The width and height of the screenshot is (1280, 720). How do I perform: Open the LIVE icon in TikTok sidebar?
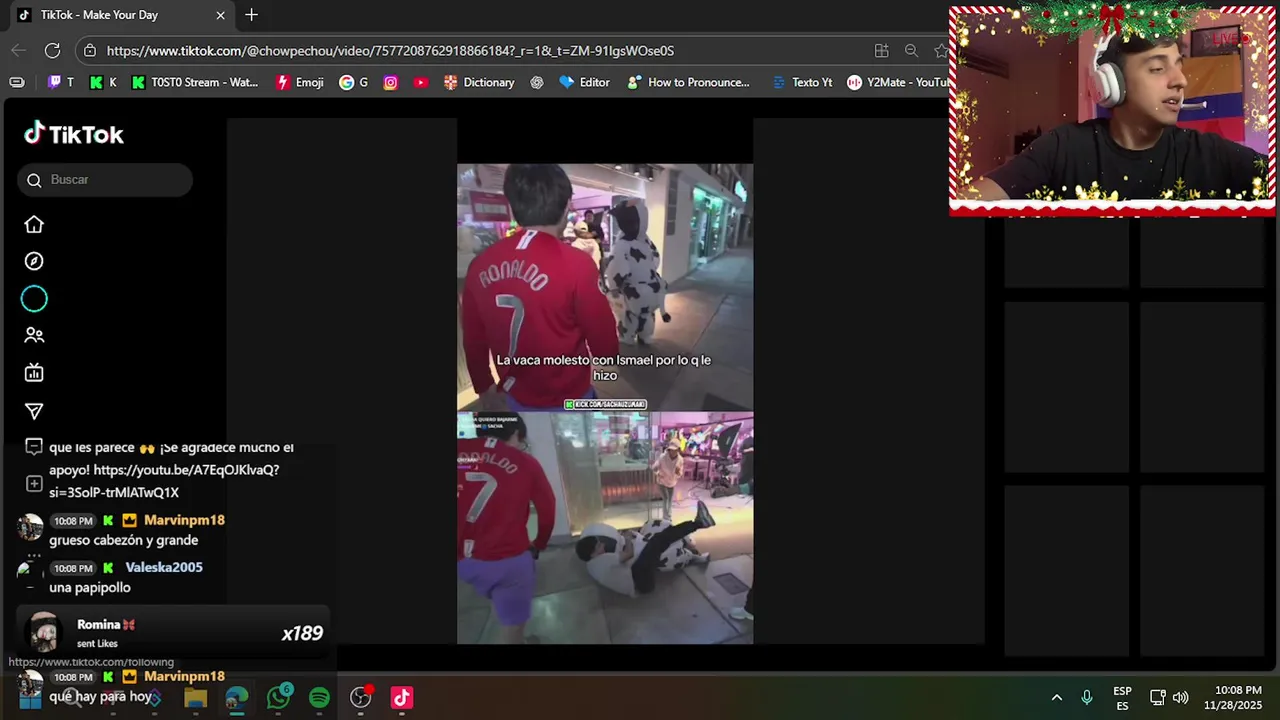point(34,373)
